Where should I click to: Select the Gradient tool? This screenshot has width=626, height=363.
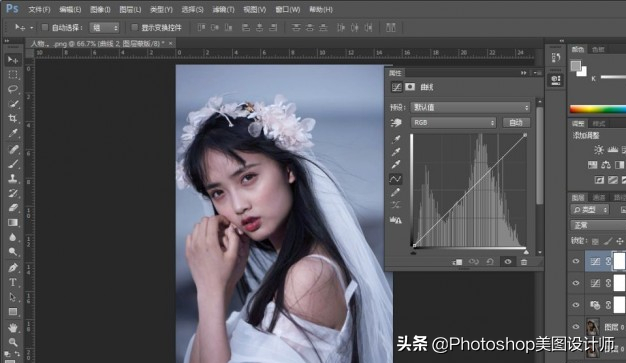(x=13, y=222)
